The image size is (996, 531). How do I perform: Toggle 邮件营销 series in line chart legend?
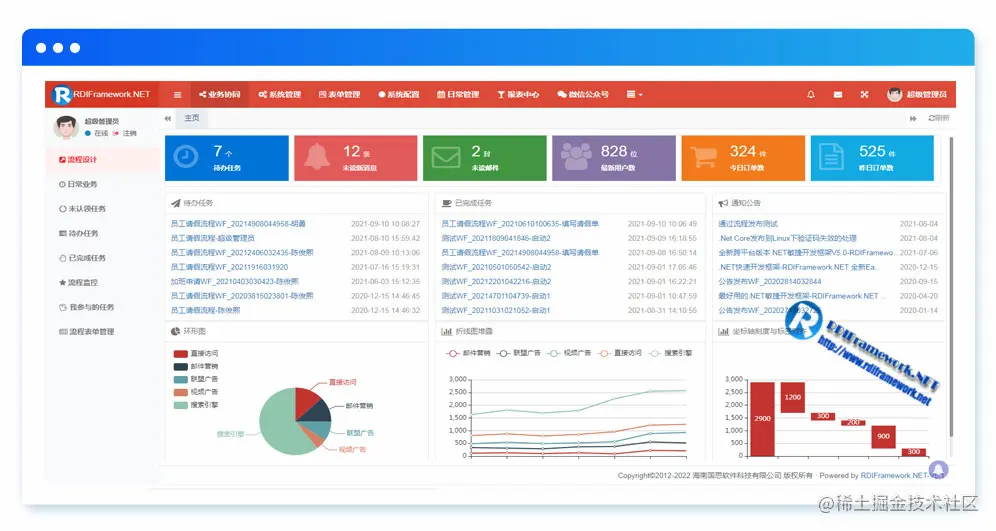468,353
